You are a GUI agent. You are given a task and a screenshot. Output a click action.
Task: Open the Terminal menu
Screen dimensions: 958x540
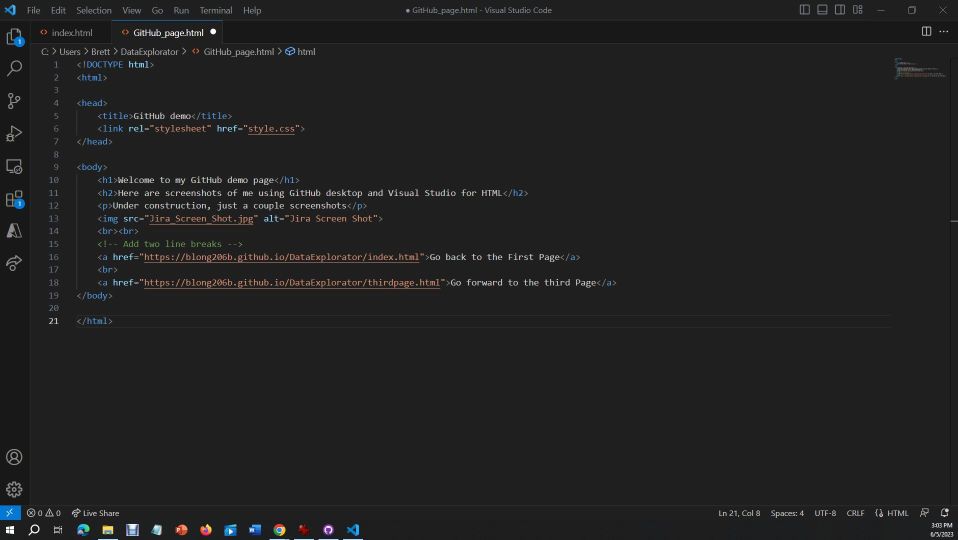coord(216,10)
